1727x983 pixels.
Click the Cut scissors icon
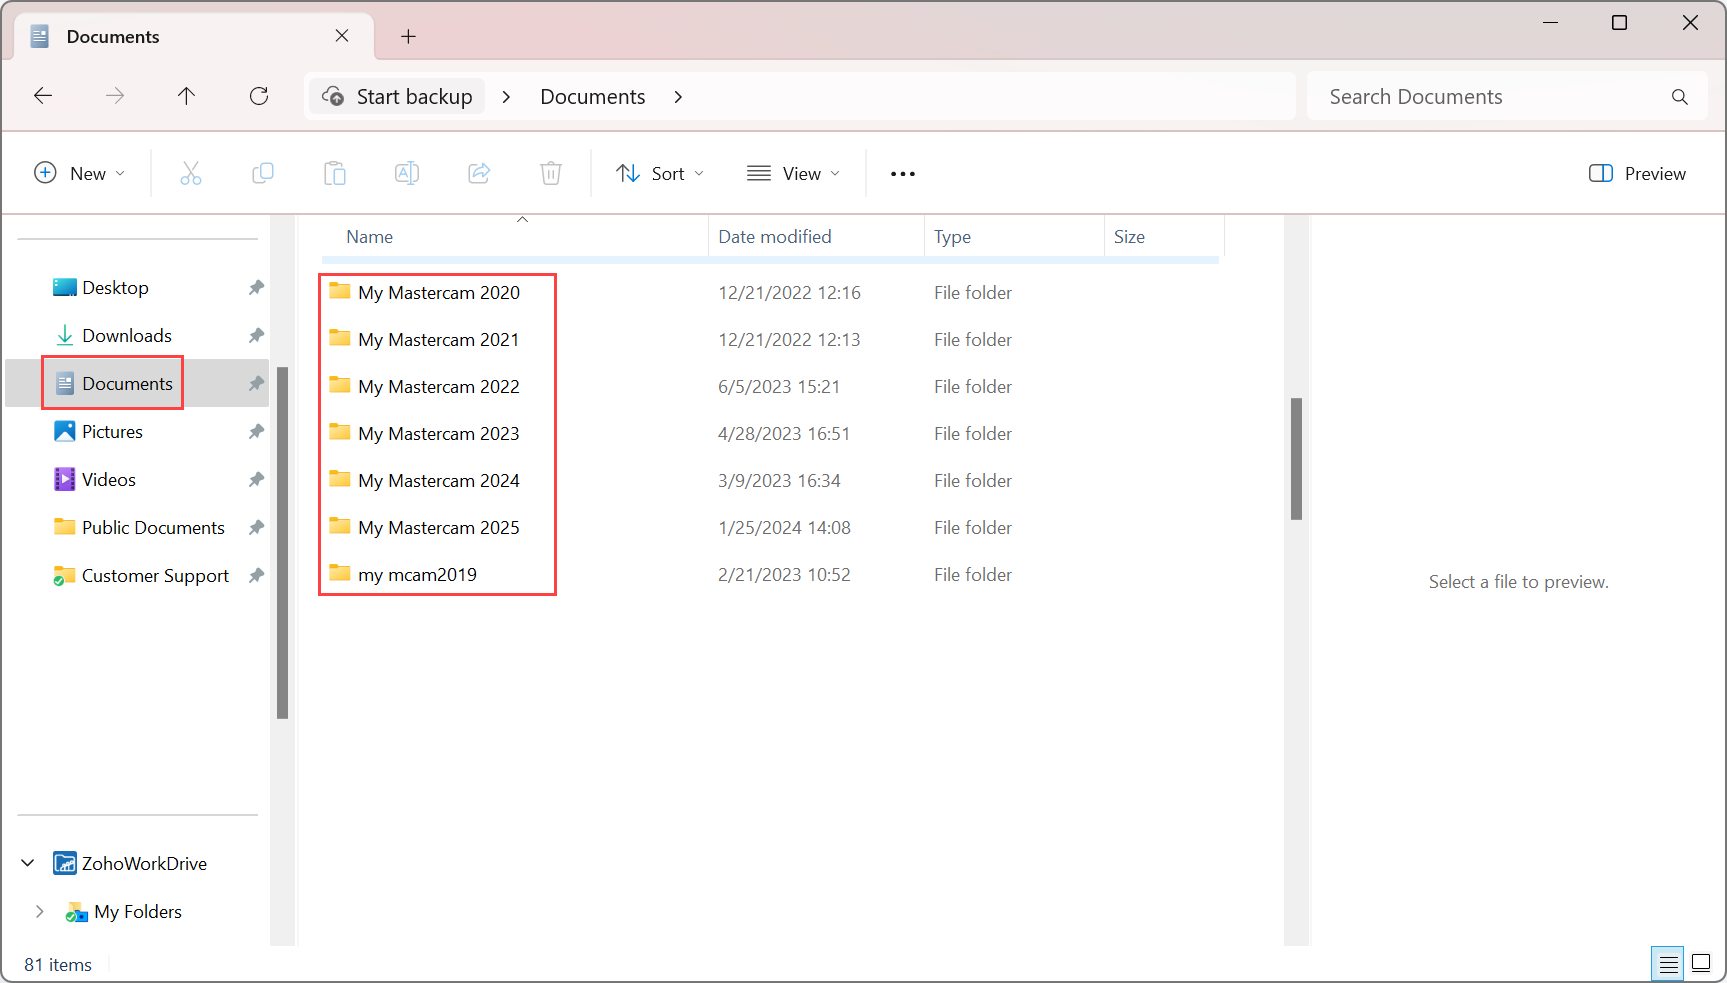(191, 173)
